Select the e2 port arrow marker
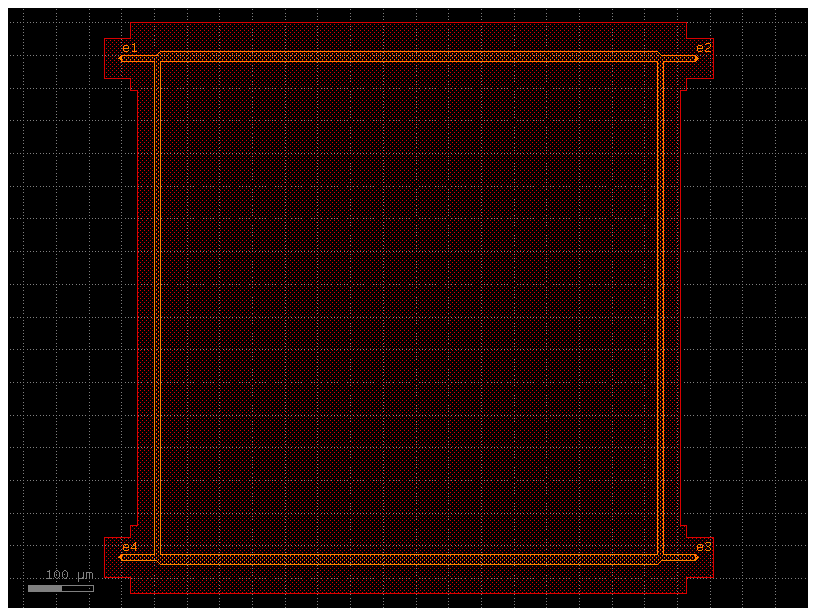This screenshot has height=616, width=816. [696, 58]
